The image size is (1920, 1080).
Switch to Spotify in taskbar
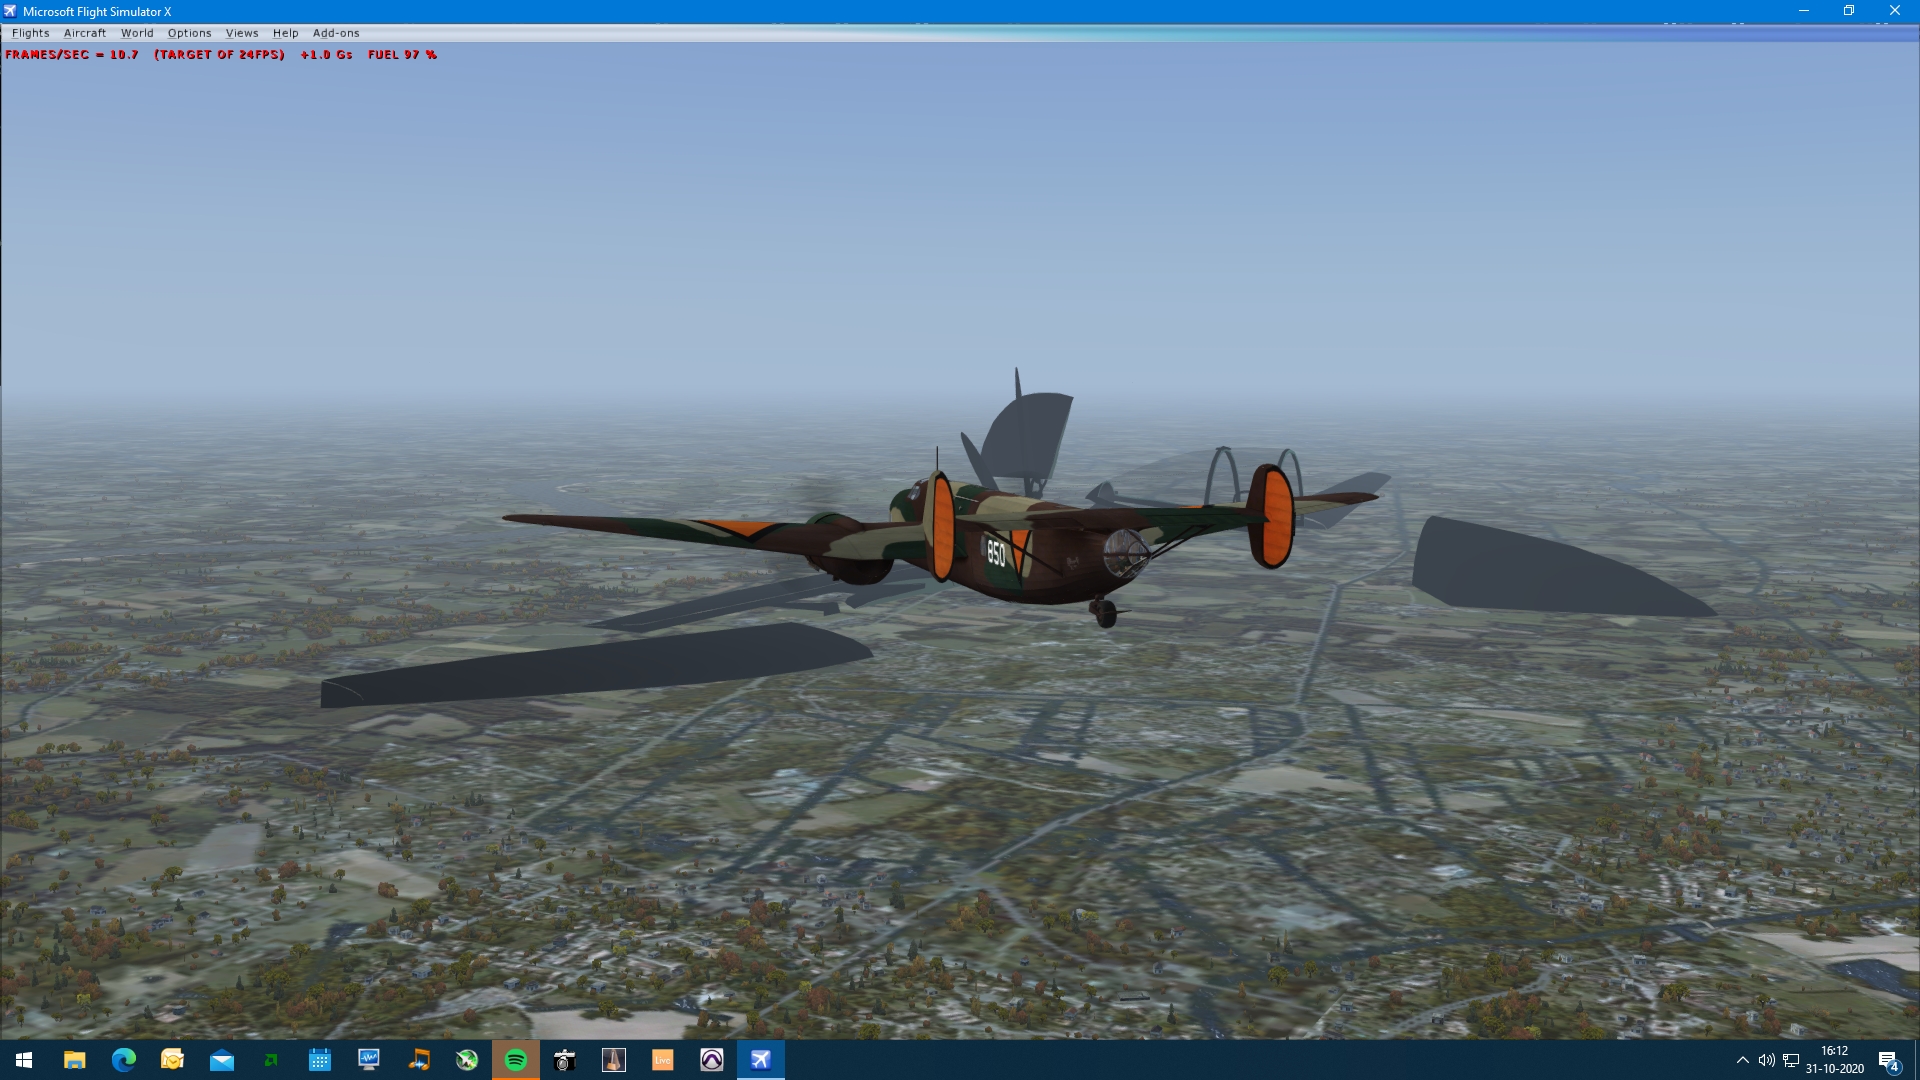(516, 1060)
